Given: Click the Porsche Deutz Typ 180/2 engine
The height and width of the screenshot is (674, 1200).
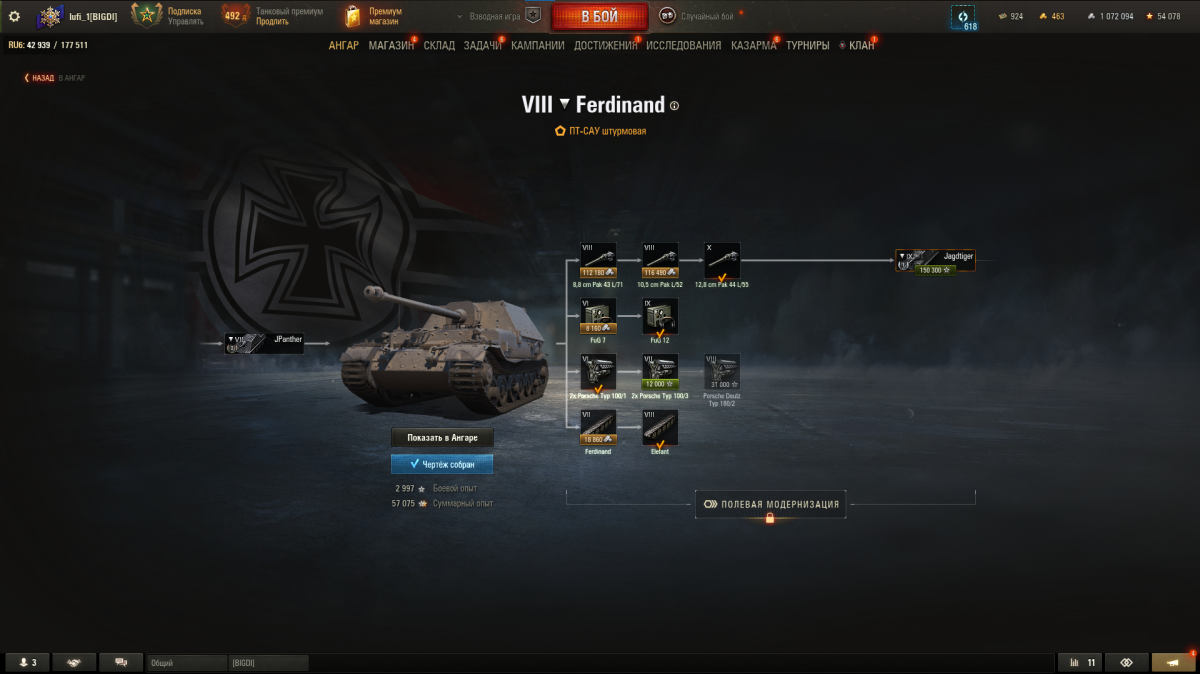Looking at the screenshot, I should click(722, 372).
